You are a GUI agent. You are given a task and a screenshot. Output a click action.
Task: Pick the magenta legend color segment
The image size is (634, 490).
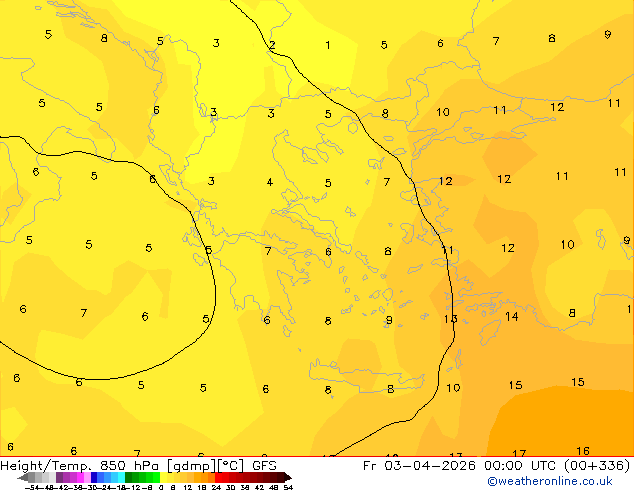pos(80,477)
